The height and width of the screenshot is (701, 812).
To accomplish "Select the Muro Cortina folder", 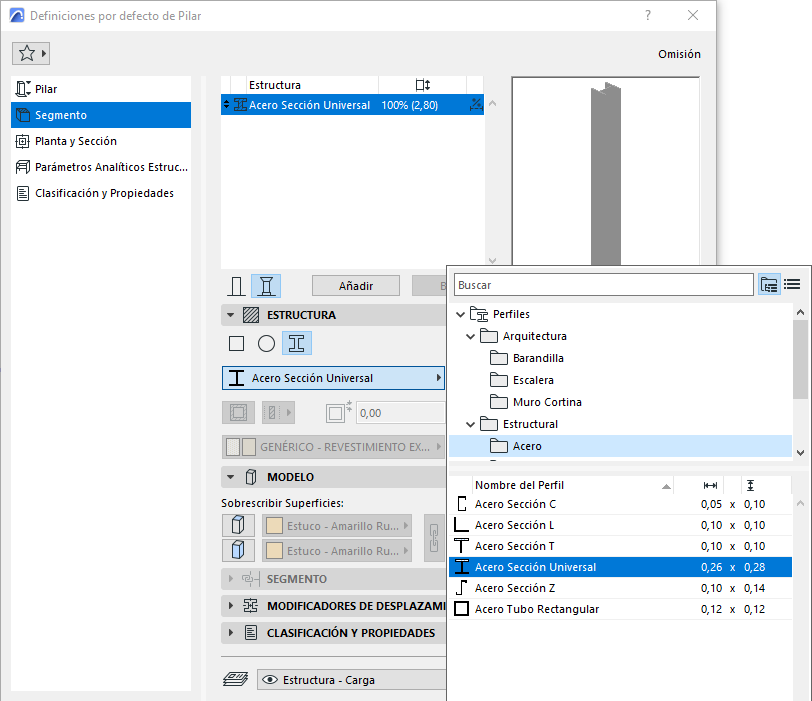I will 547,402.
